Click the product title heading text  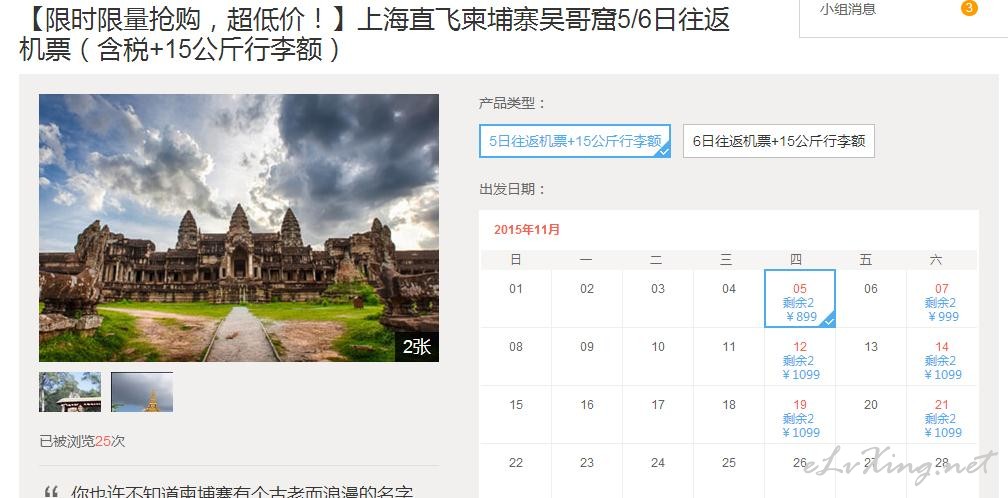point(375,35)
